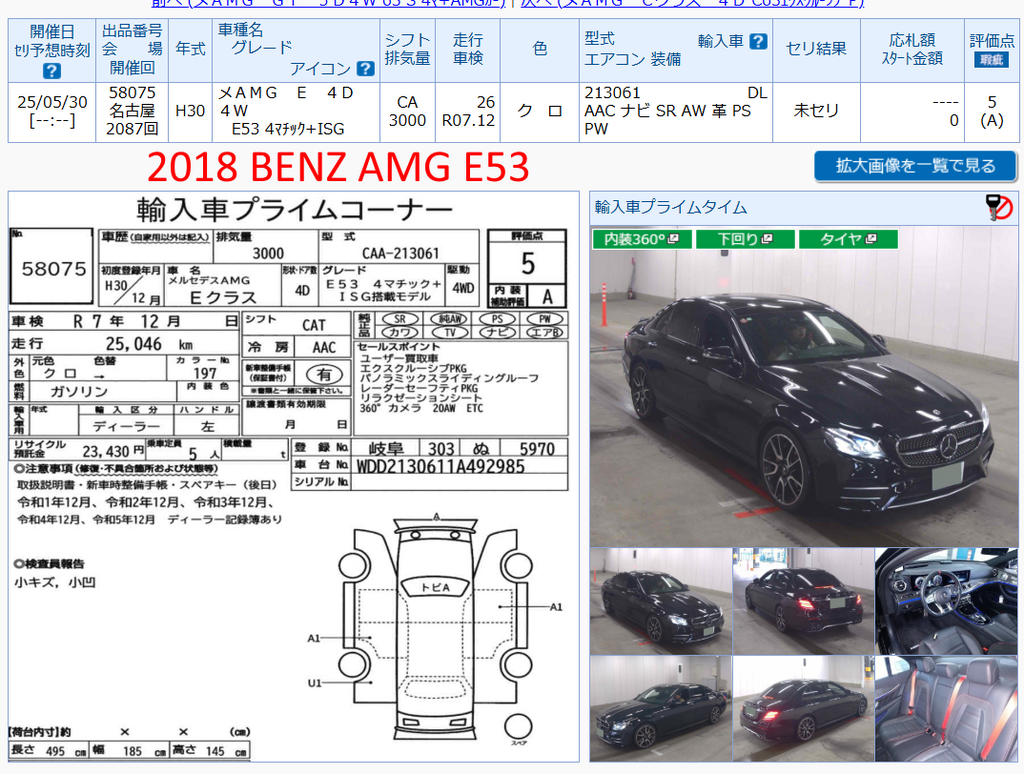The width and height of the screenshot is (1024, 774).
Task: Click the 2018 BENZ AMG E53 title
Action: [338, 167]
